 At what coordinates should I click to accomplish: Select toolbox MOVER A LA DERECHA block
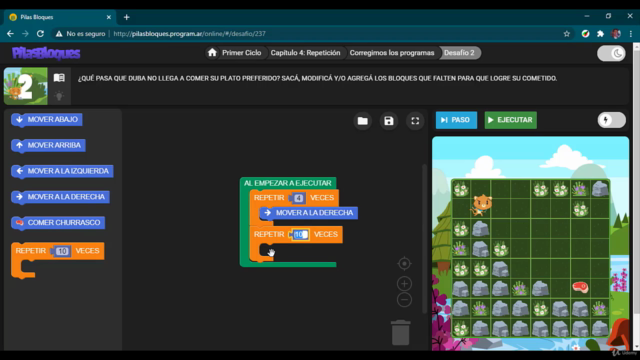60,197
